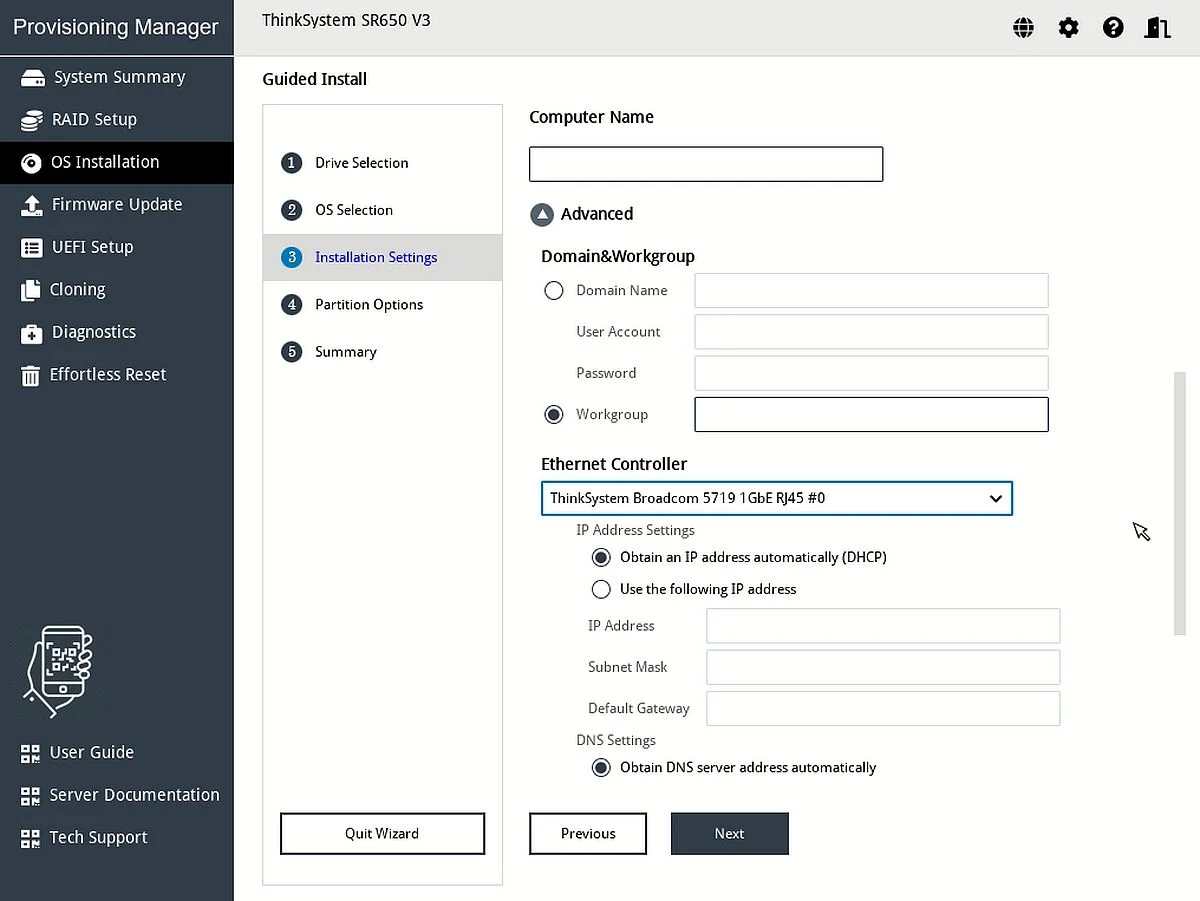Click the OS Installation disc icon

coord(31,163)
